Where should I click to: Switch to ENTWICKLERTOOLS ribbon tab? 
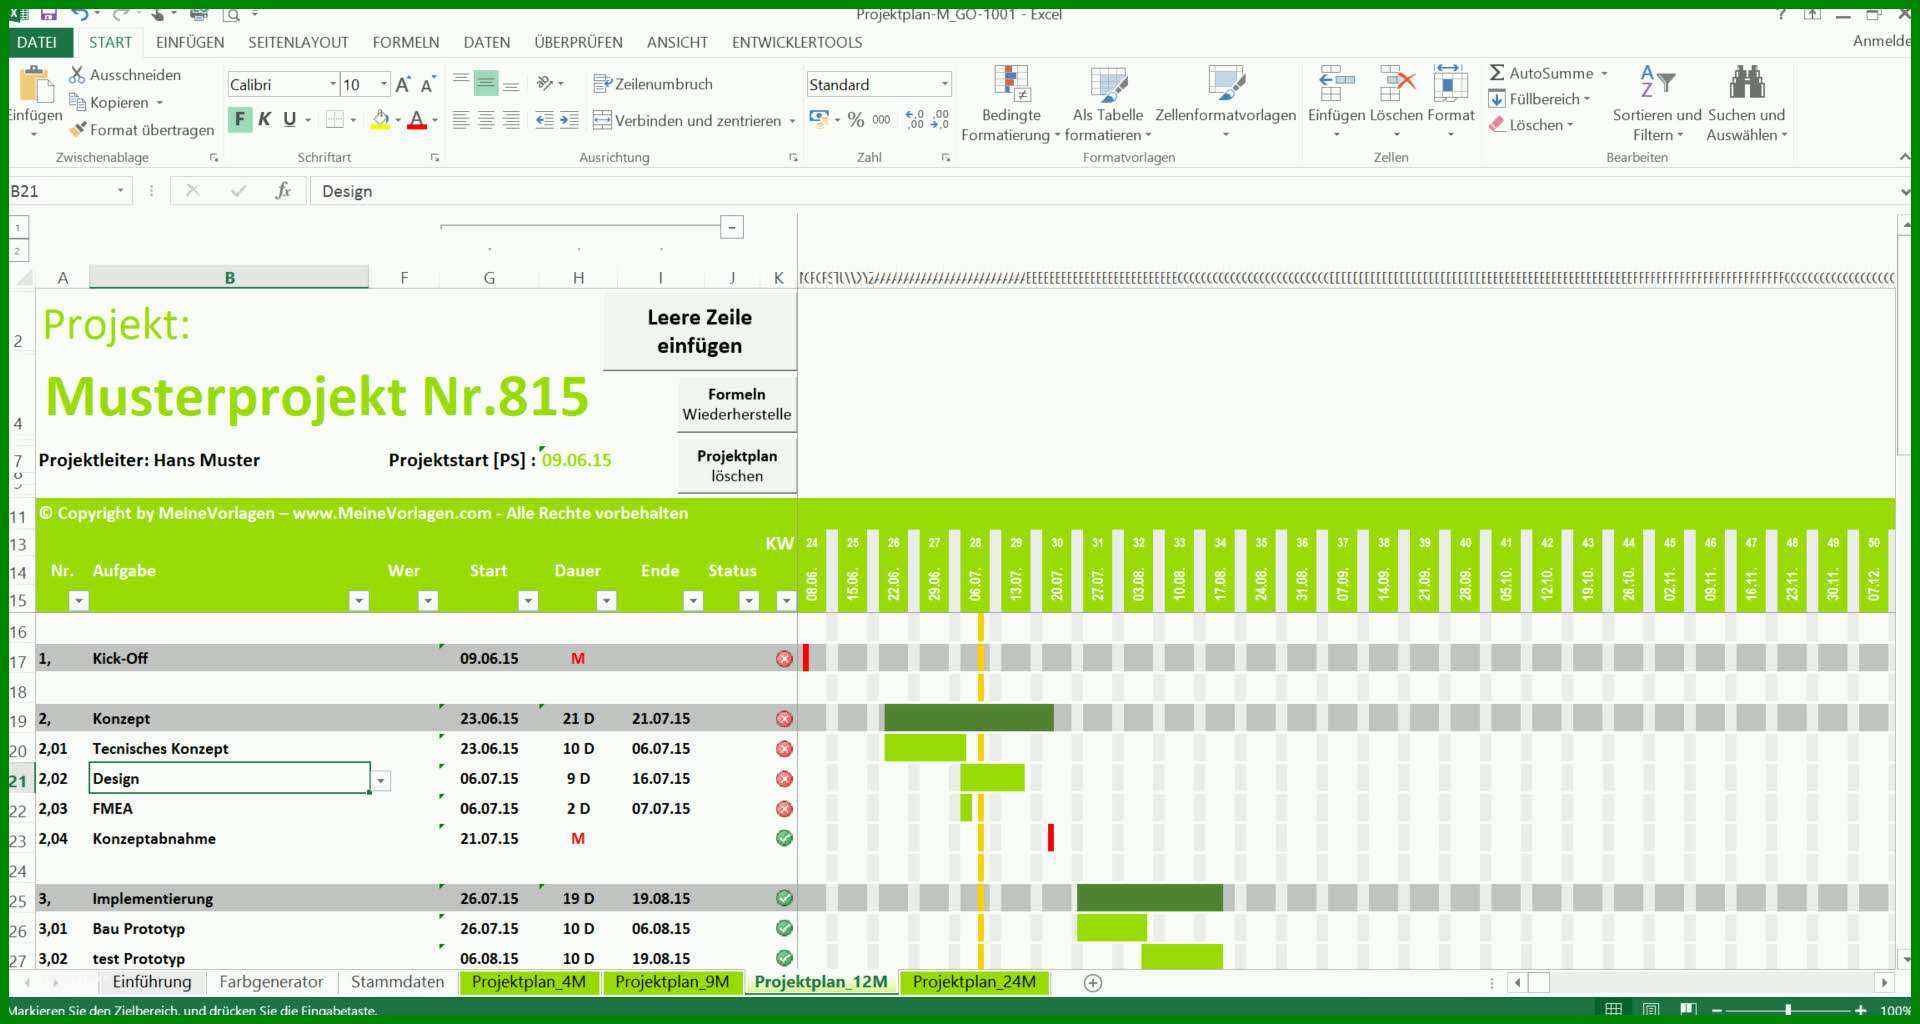click(797, 42)
